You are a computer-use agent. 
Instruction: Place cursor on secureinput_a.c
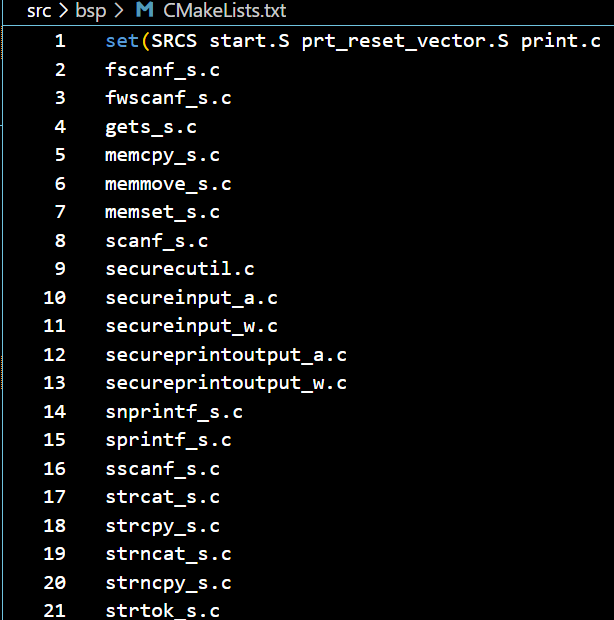[191, 298]
